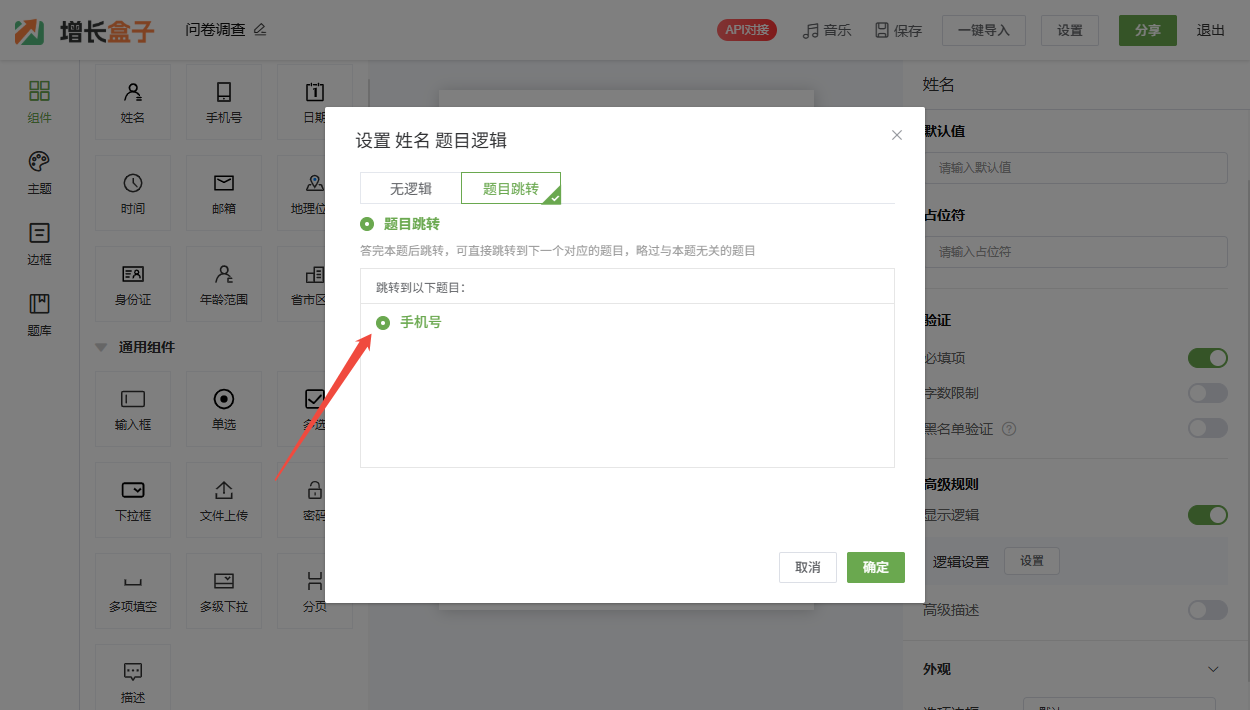Image resolution: width=1250 pixels, height=710 pixels.
Task: Open the 设置 button in header
Action: [1070, 30]
